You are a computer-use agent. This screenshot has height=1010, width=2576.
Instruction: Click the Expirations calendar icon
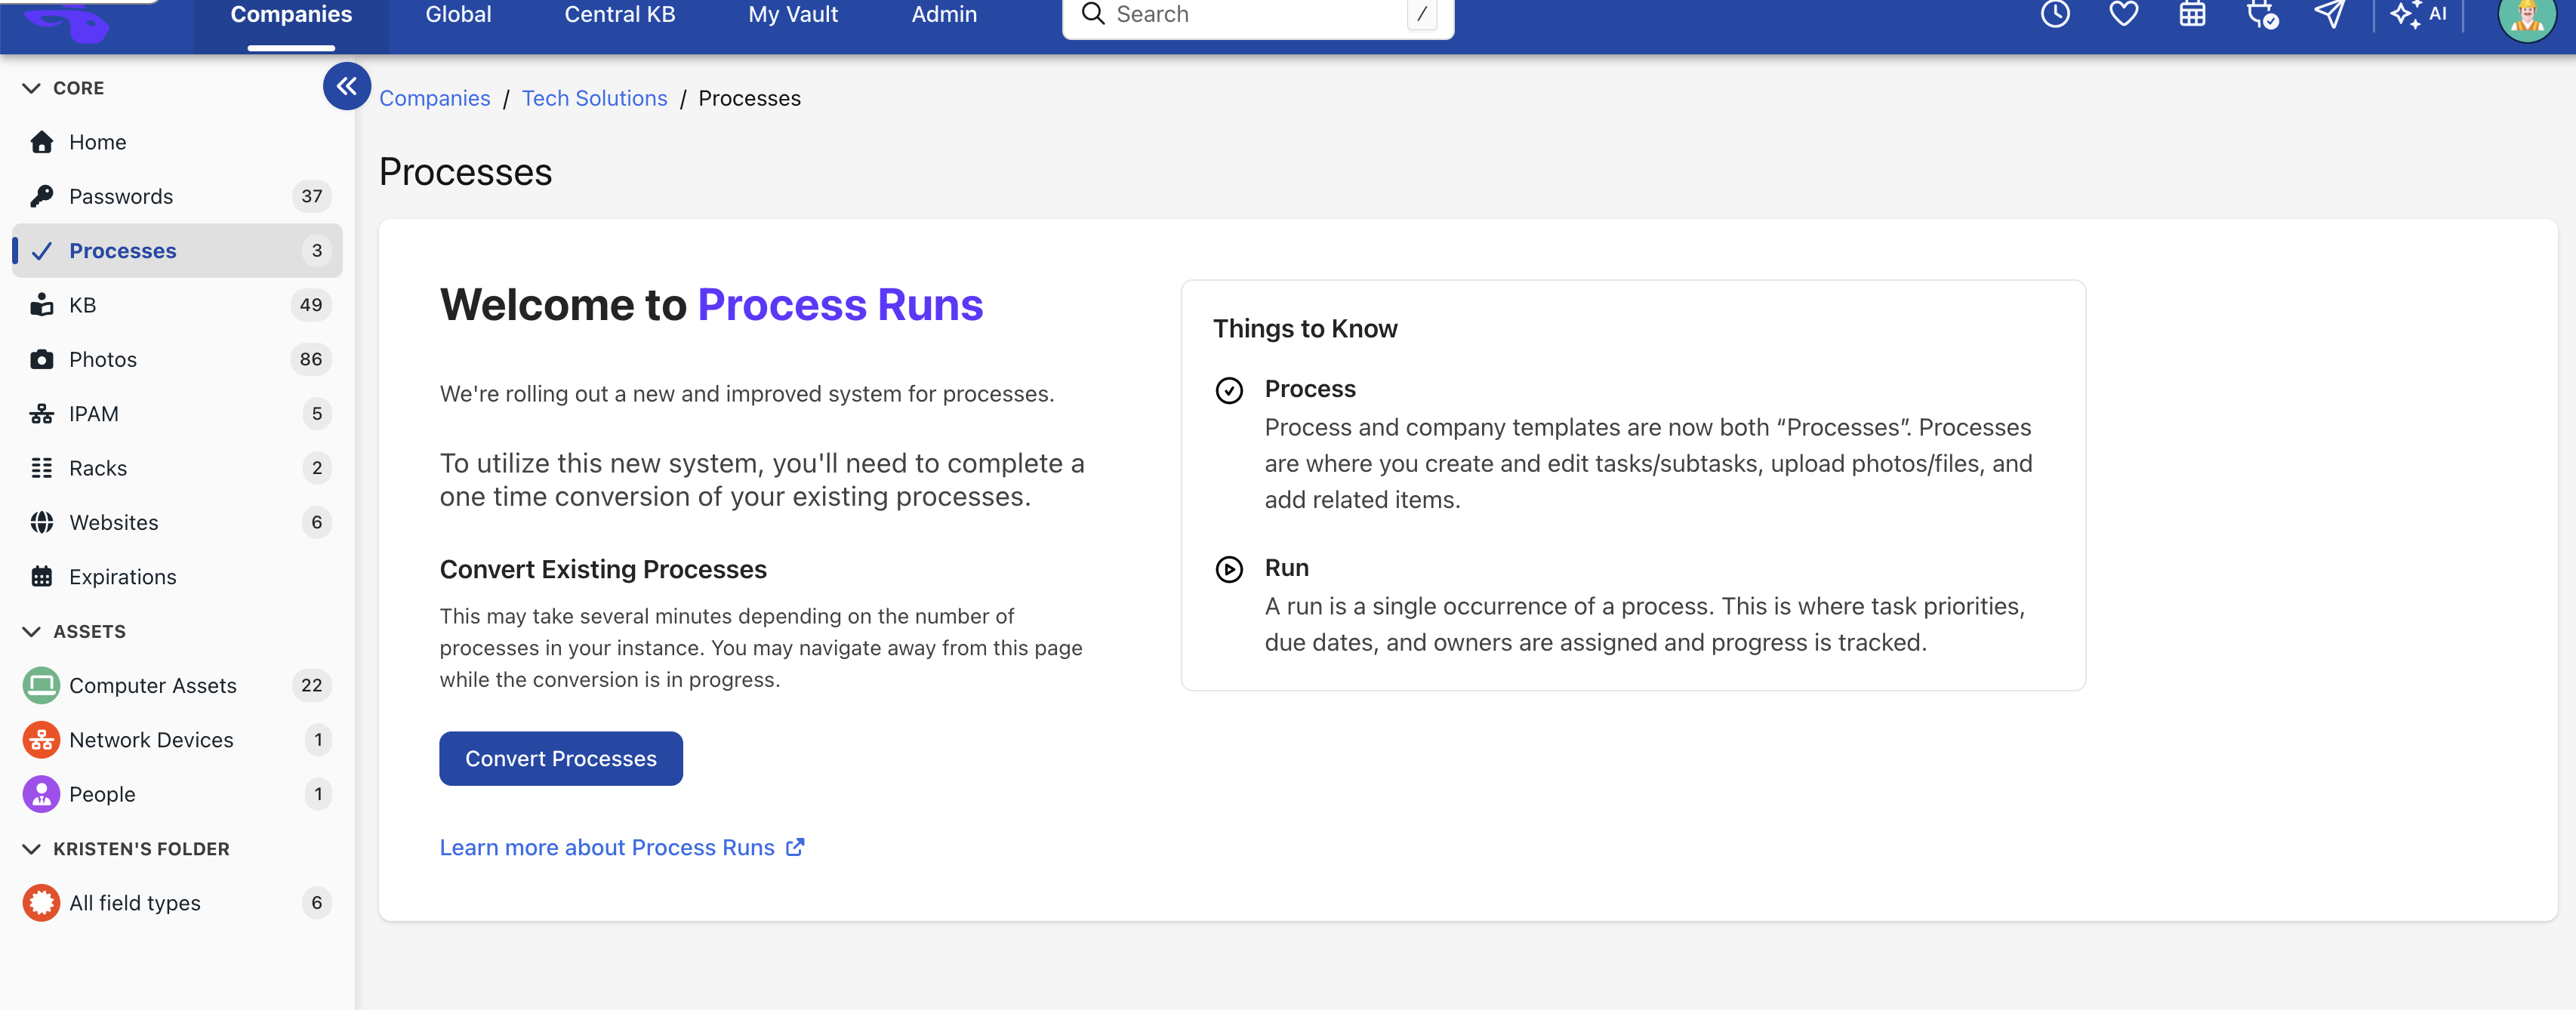click(41, 577)
